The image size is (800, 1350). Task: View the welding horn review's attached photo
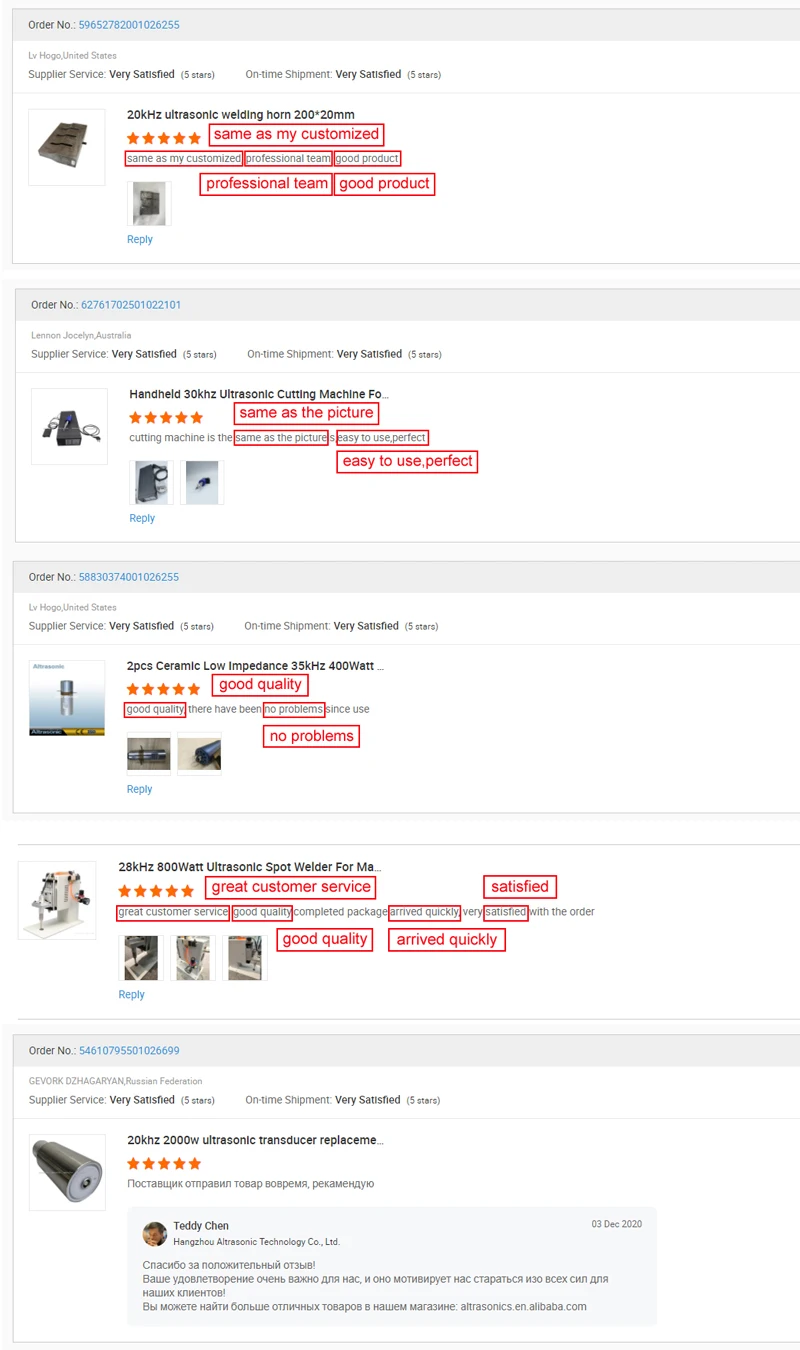coord(149,204)
